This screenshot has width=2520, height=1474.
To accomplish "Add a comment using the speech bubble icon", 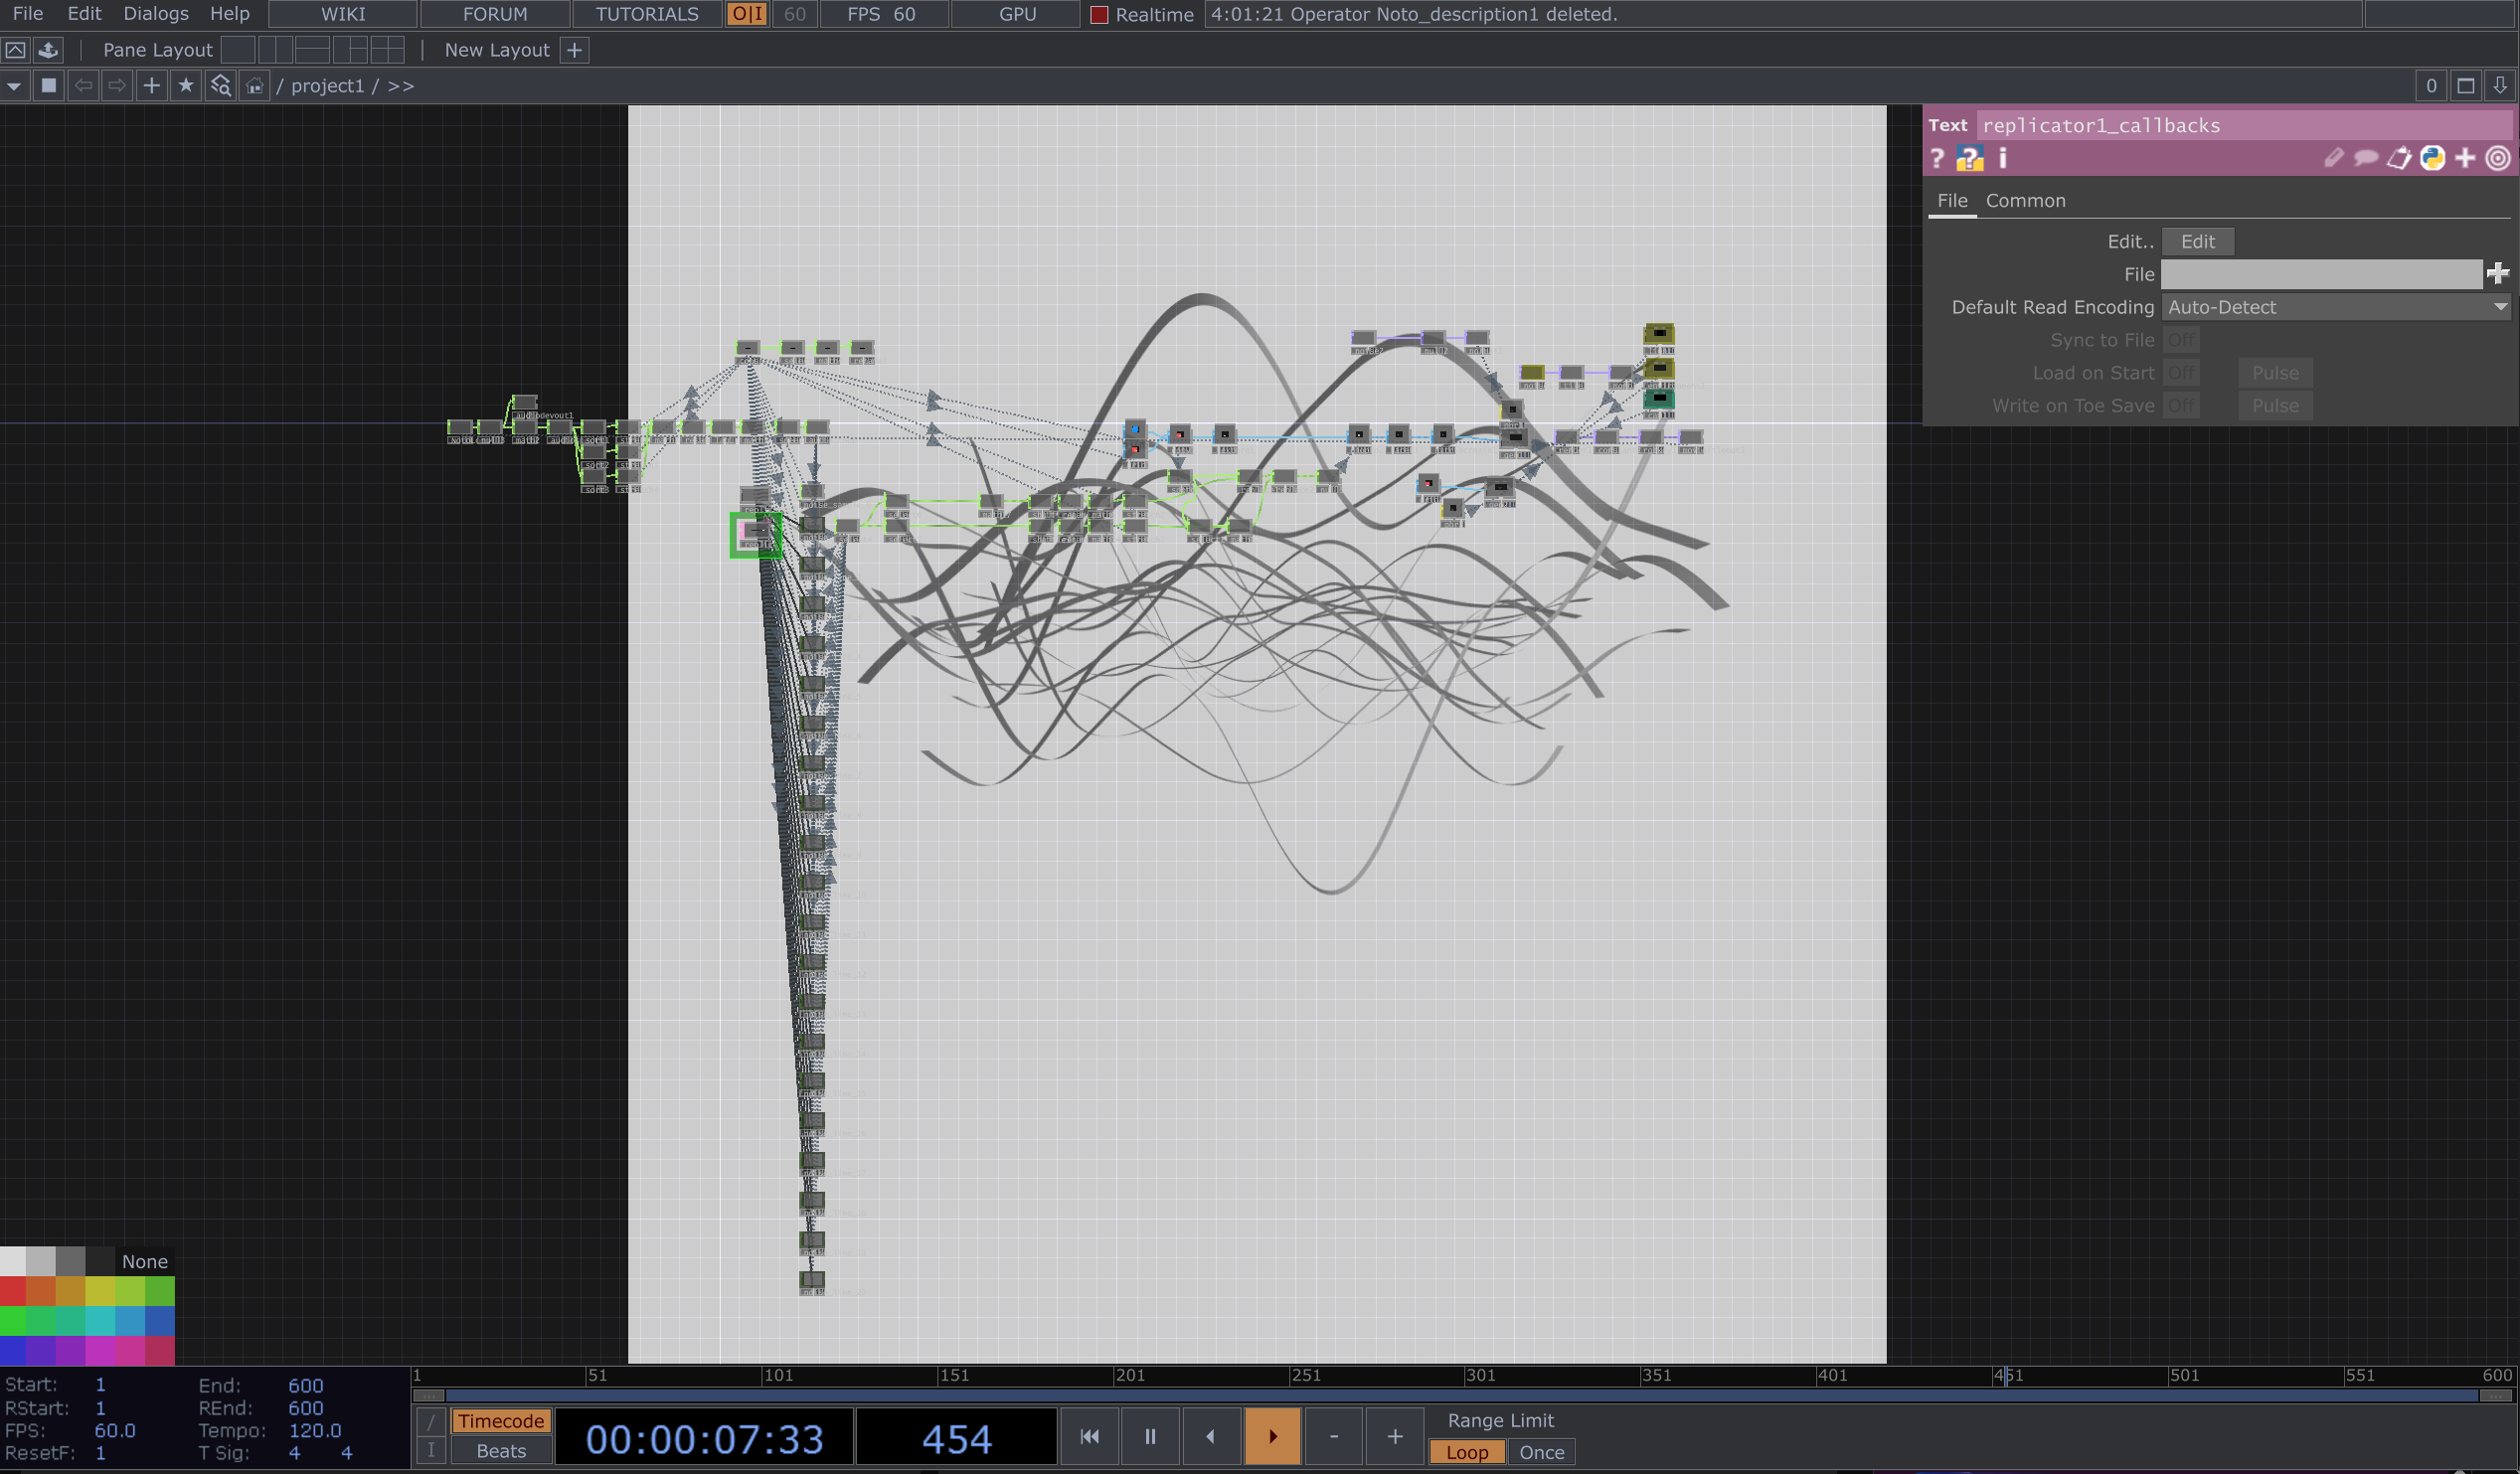I will click(x=2367, y=158).
